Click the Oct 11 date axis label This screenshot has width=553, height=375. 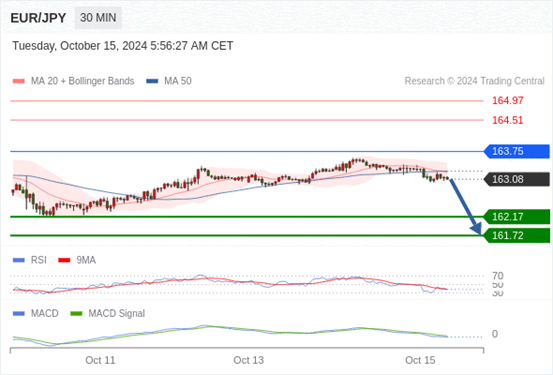pyautogui.click(x=100, y=360)
